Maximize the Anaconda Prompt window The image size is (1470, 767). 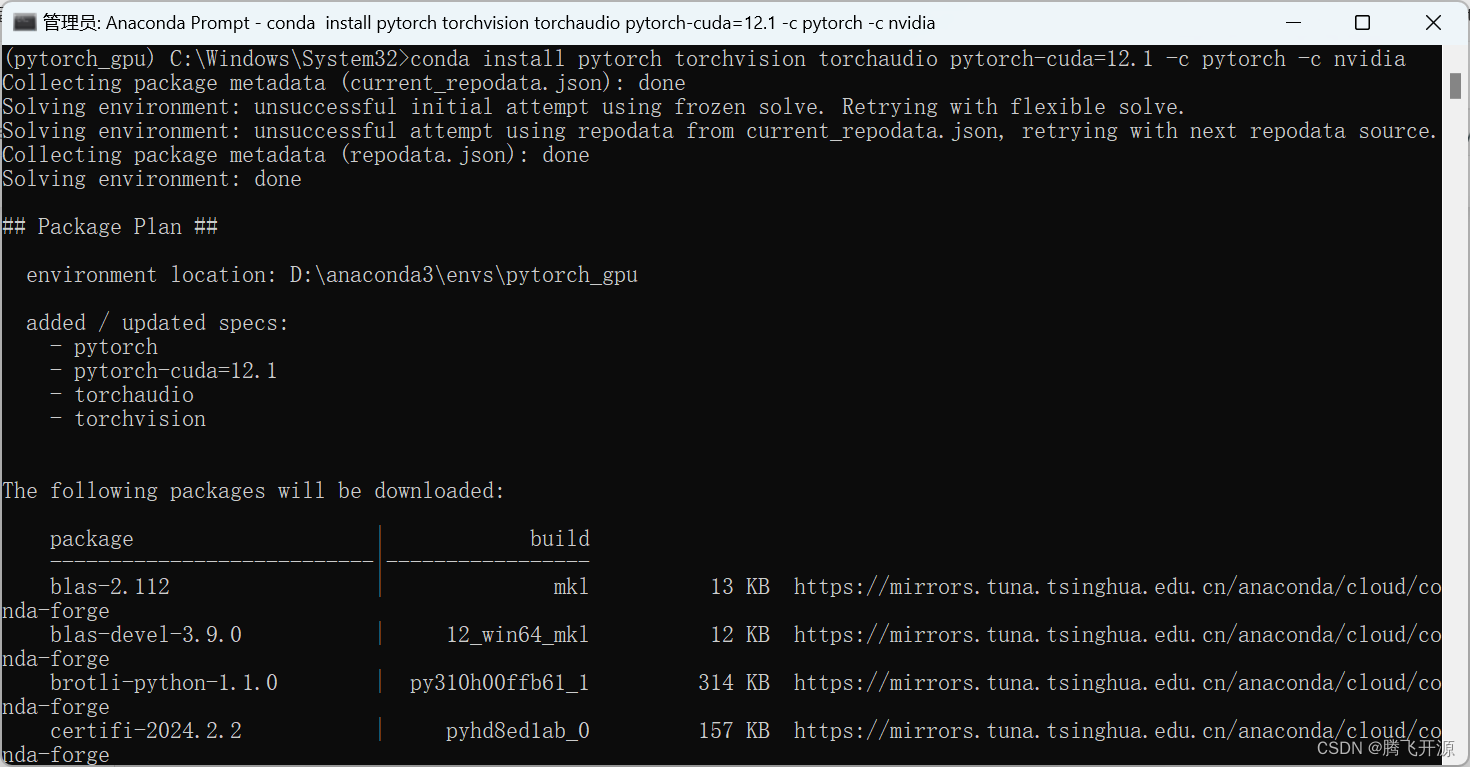point(1362,22)
